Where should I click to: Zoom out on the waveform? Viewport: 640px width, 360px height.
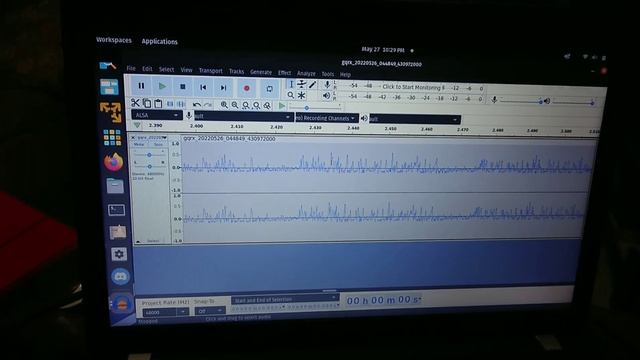click(235, 105)
